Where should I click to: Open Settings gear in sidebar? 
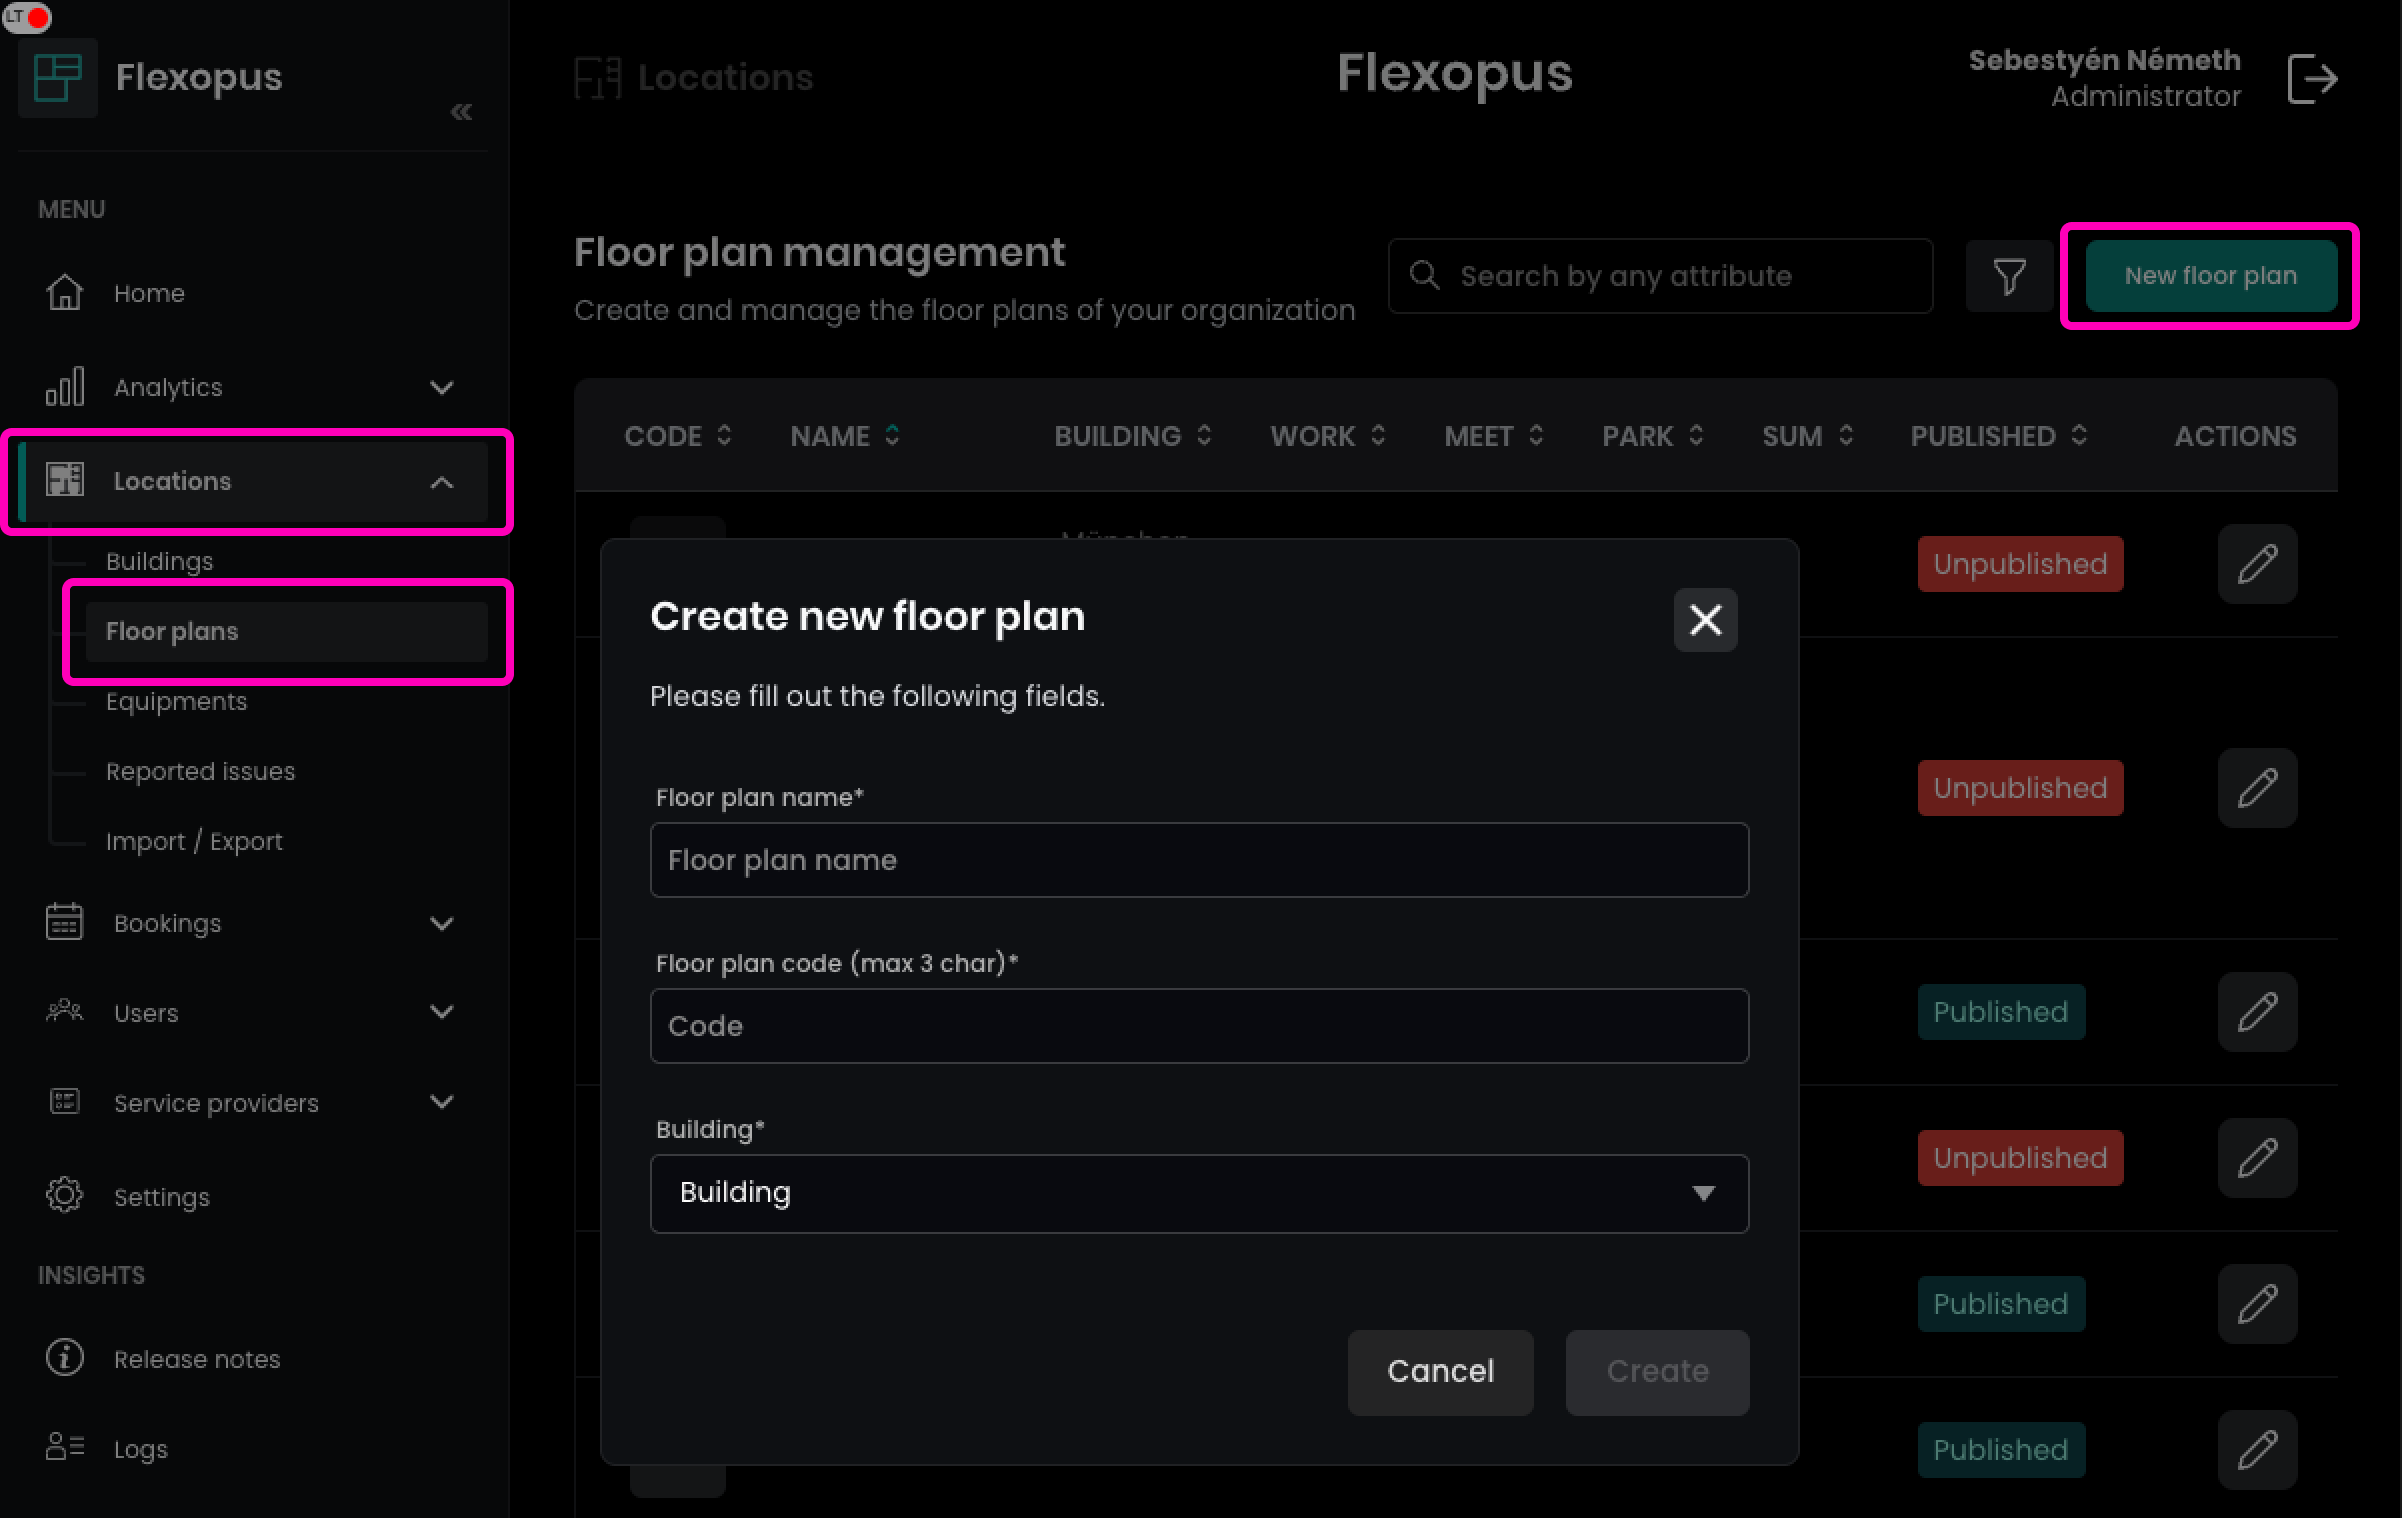[65, 1196]
